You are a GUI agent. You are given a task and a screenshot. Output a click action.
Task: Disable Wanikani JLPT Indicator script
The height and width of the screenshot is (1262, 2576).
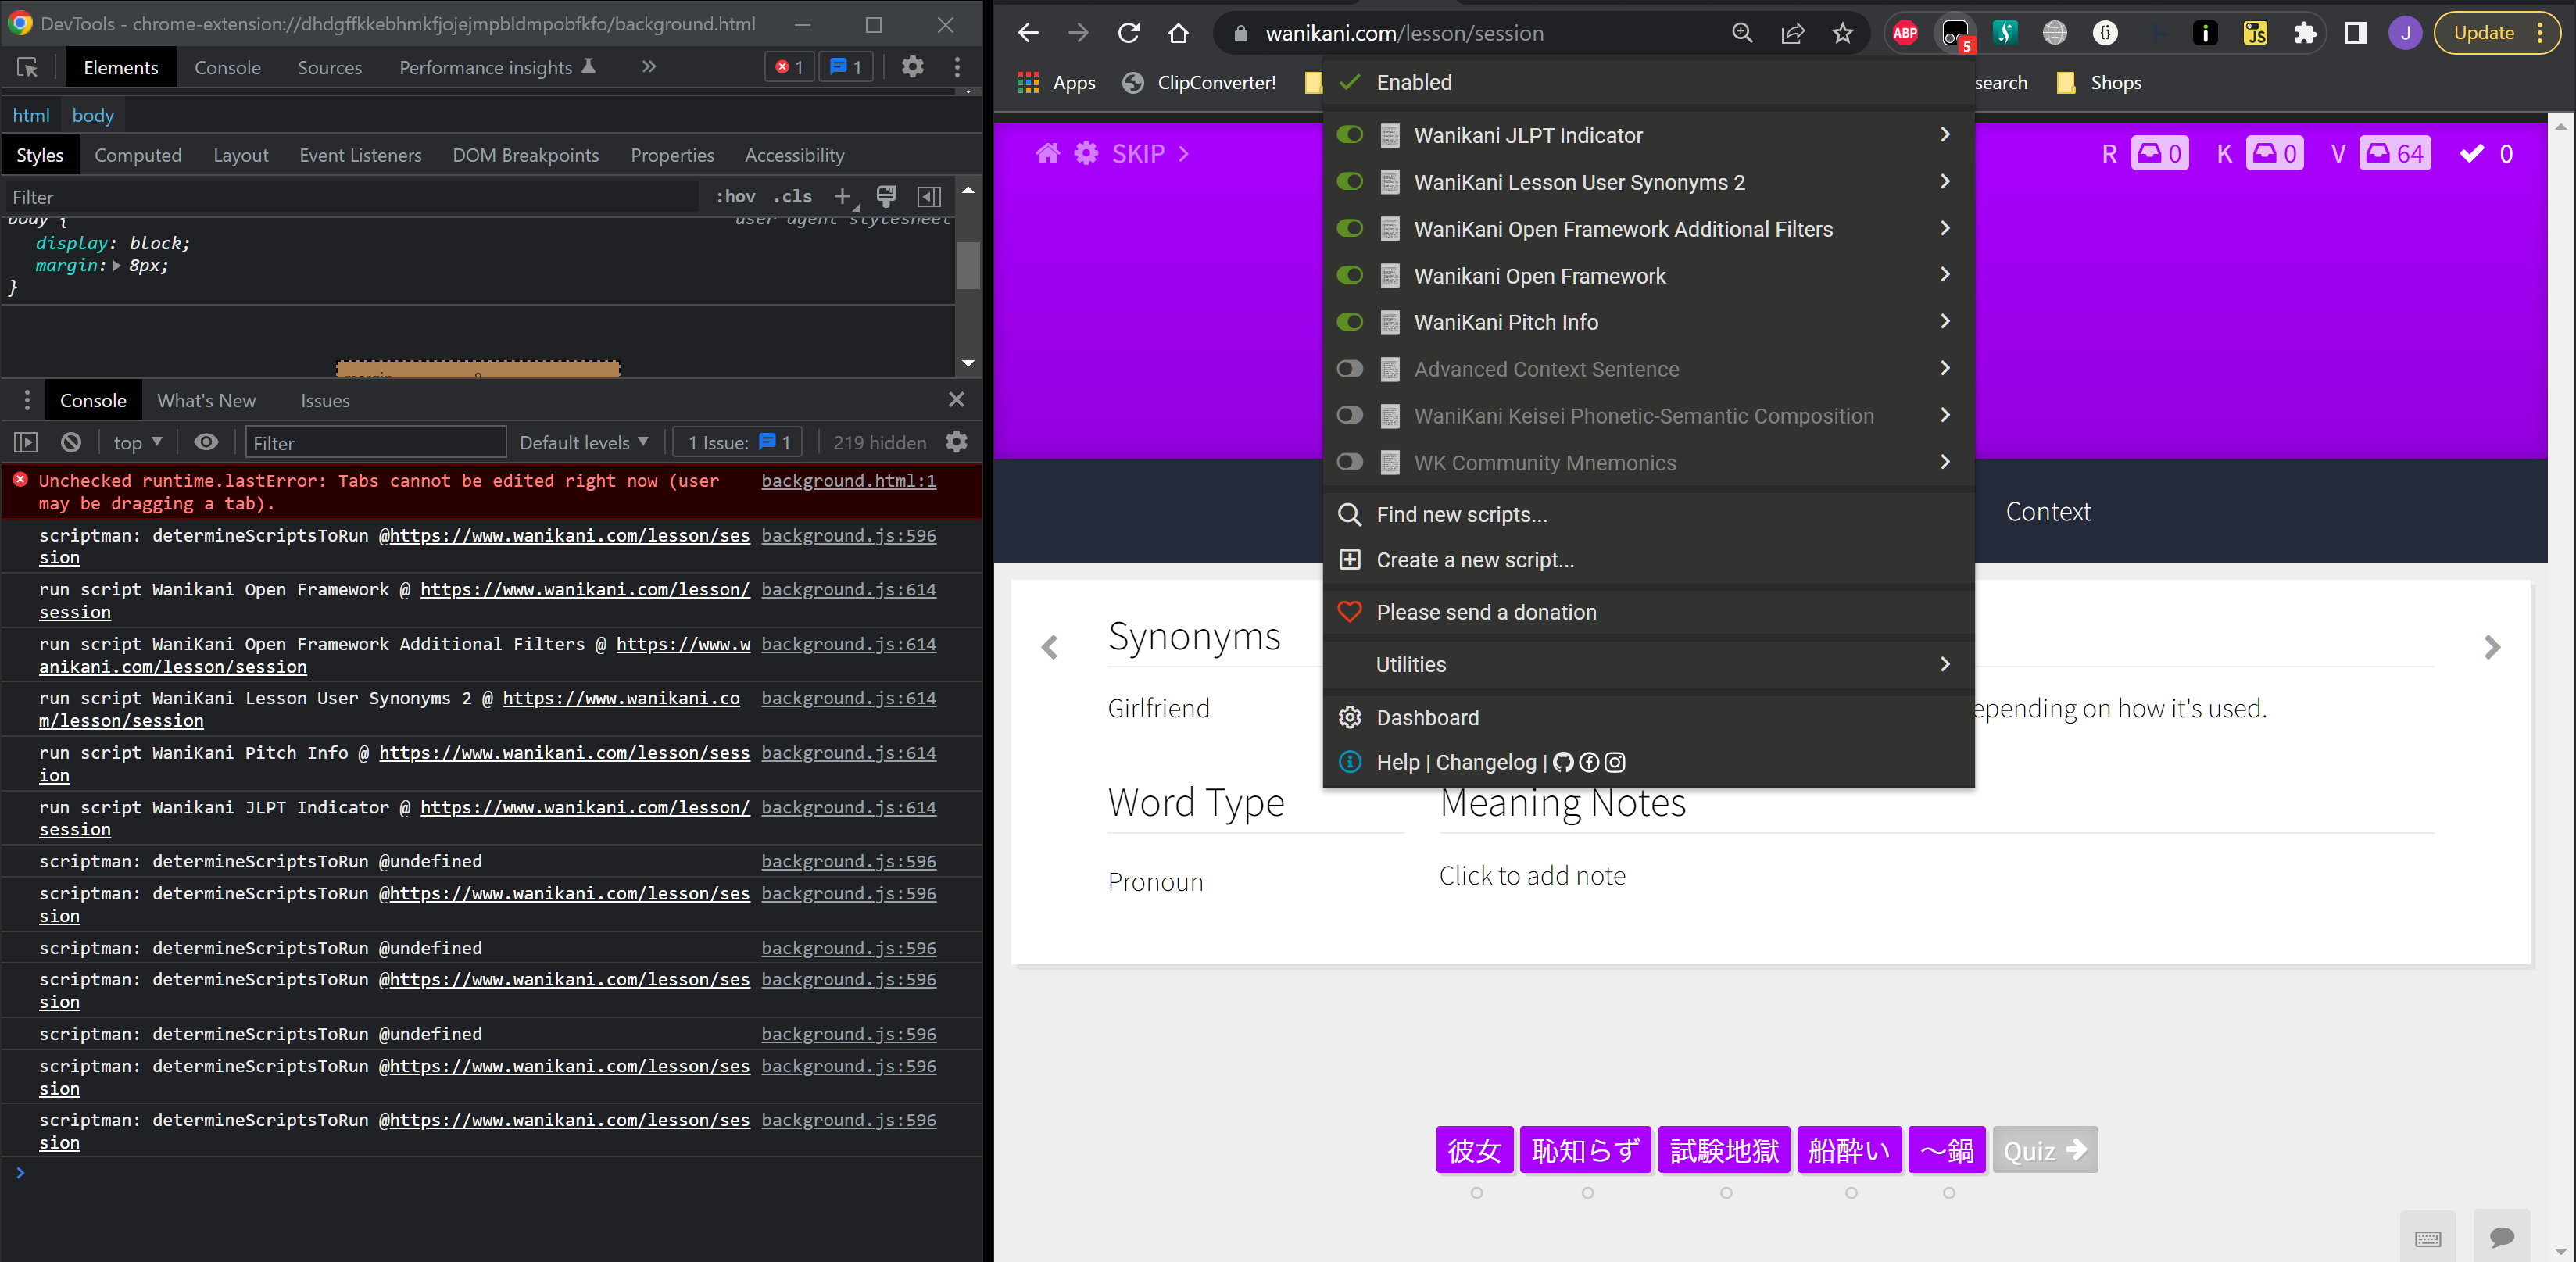(1350, 135)
